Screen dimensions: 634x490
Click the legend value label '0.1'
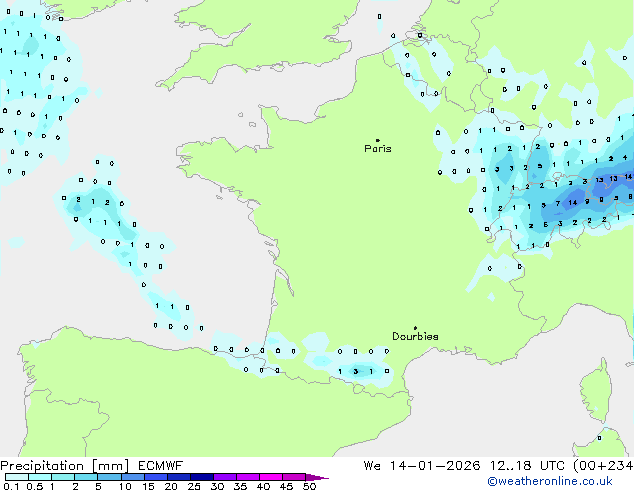click(11, 486)
